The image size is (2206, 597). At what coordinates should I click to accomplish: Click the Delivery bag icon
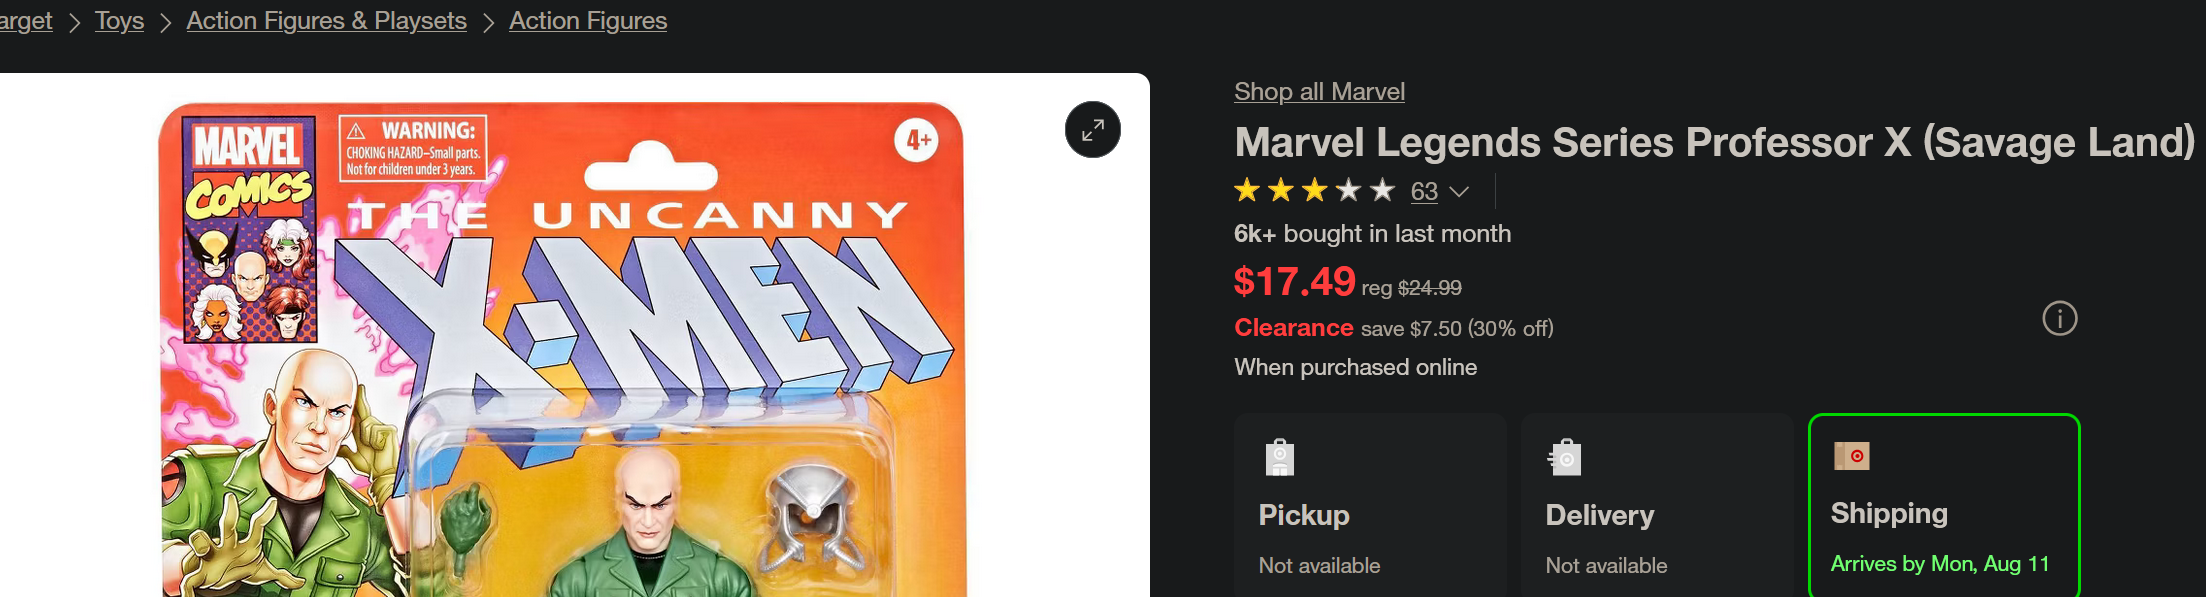pyautogui.click(x=1565, y=457)
